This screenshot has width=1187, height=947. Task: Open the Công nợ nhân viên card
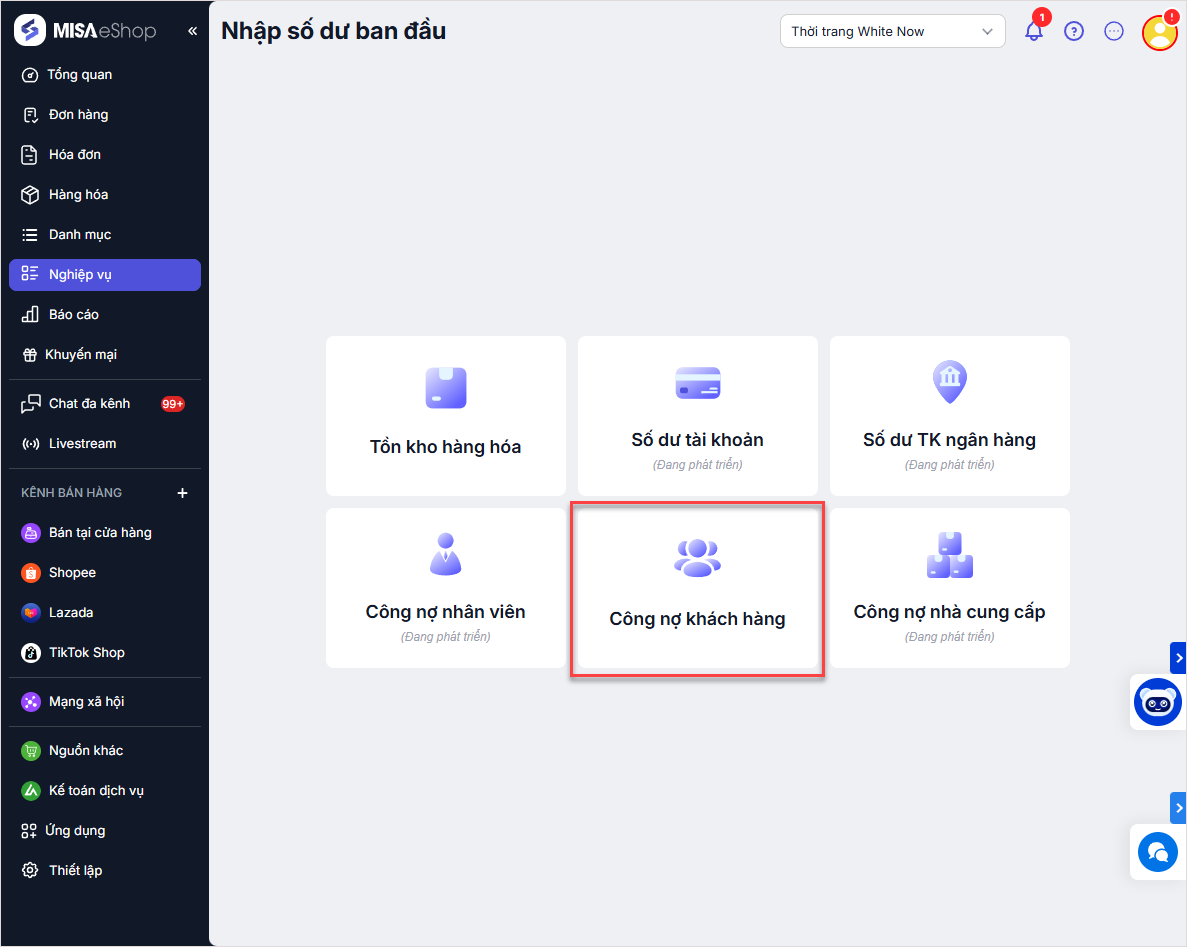tap(446, 587)
